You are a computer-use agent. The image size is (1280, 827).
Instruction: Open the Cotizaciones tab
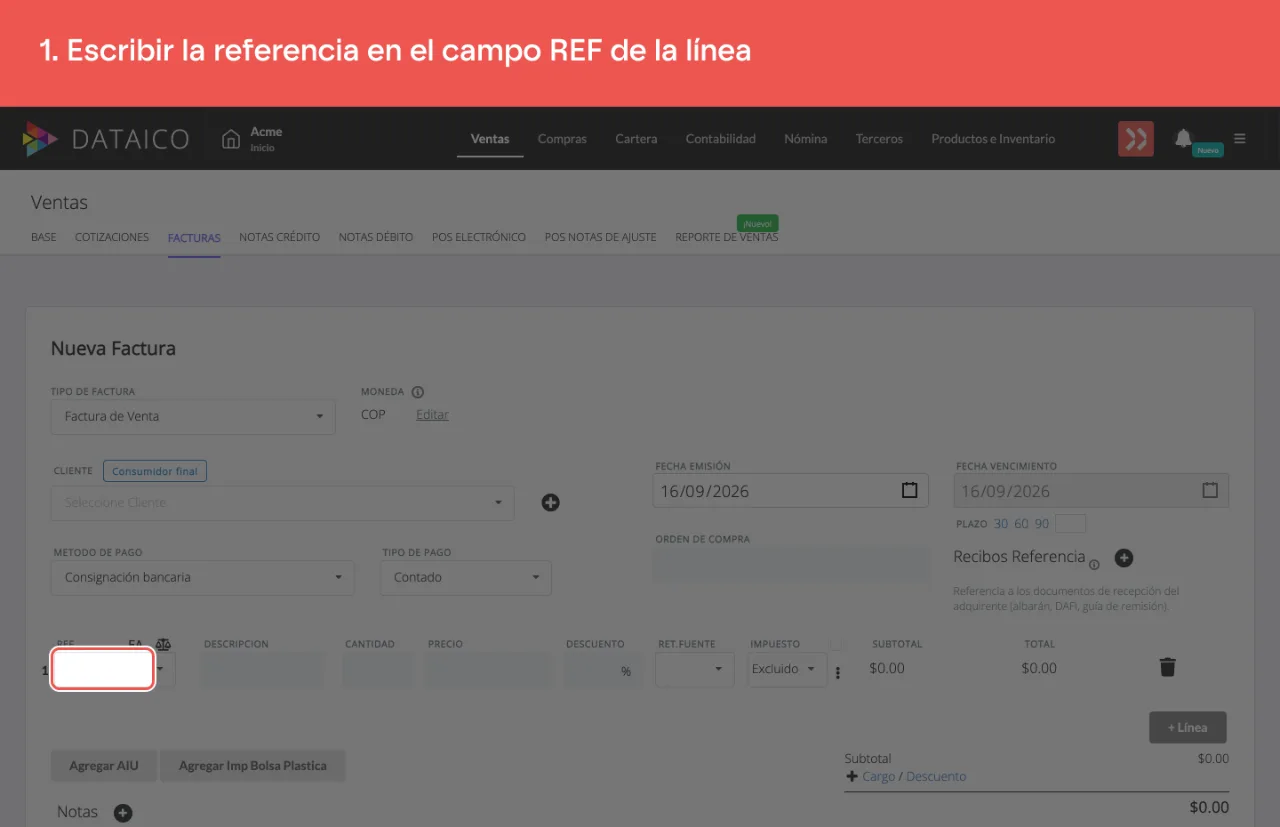pos(112,237)
